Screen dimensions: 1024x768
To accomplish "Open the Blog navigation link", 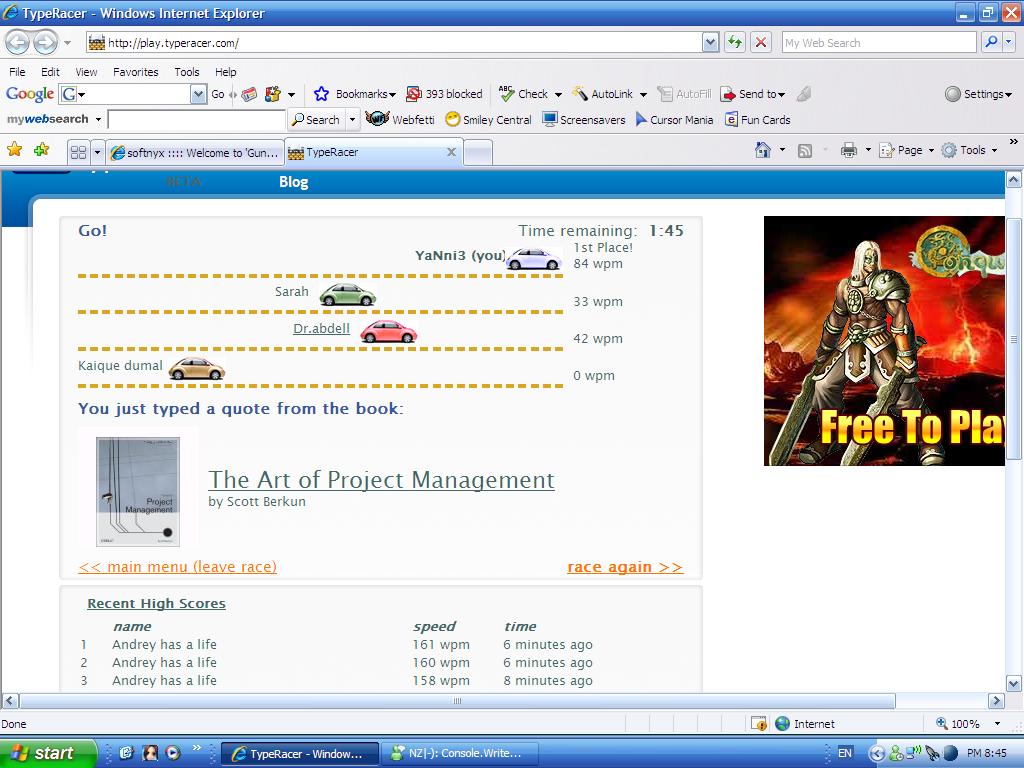I will point(294,182).
